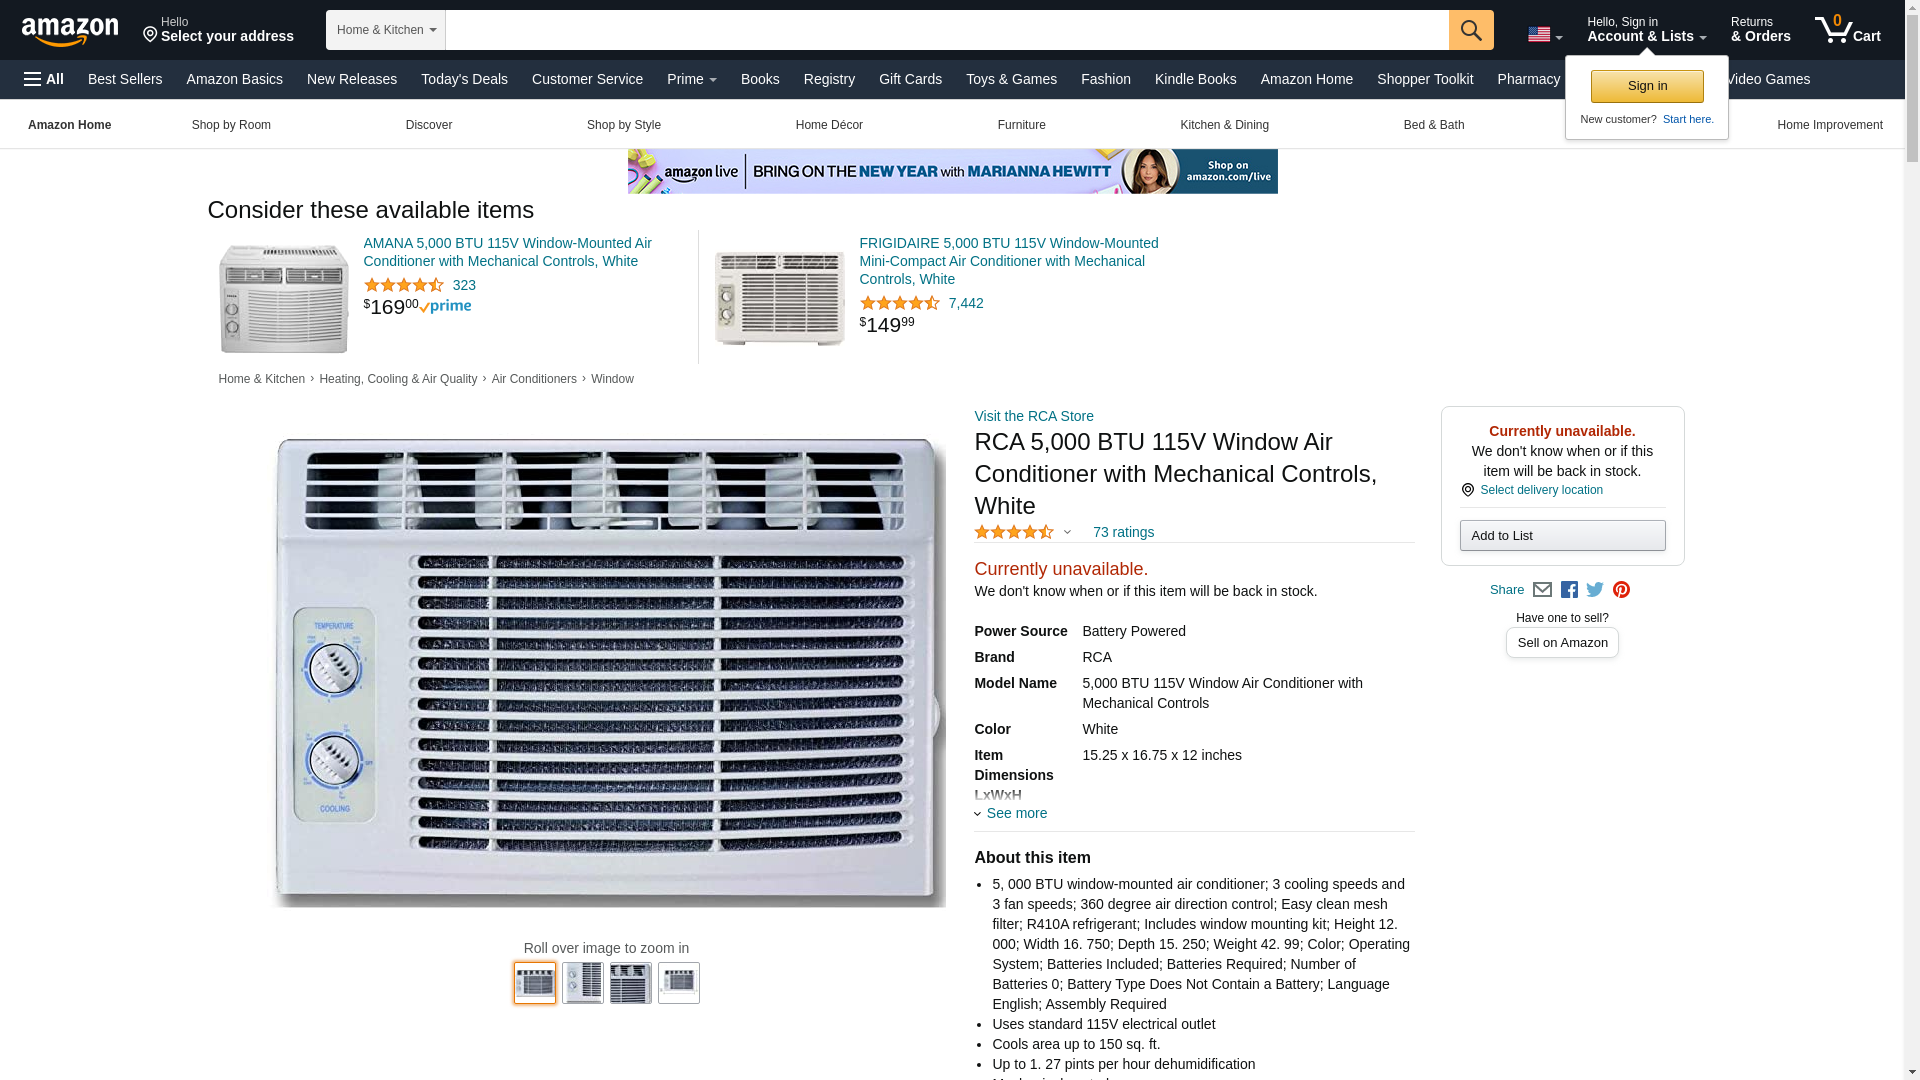
Task: Go to Kitchen & Dining tab
Action: tap(1224, 125)
